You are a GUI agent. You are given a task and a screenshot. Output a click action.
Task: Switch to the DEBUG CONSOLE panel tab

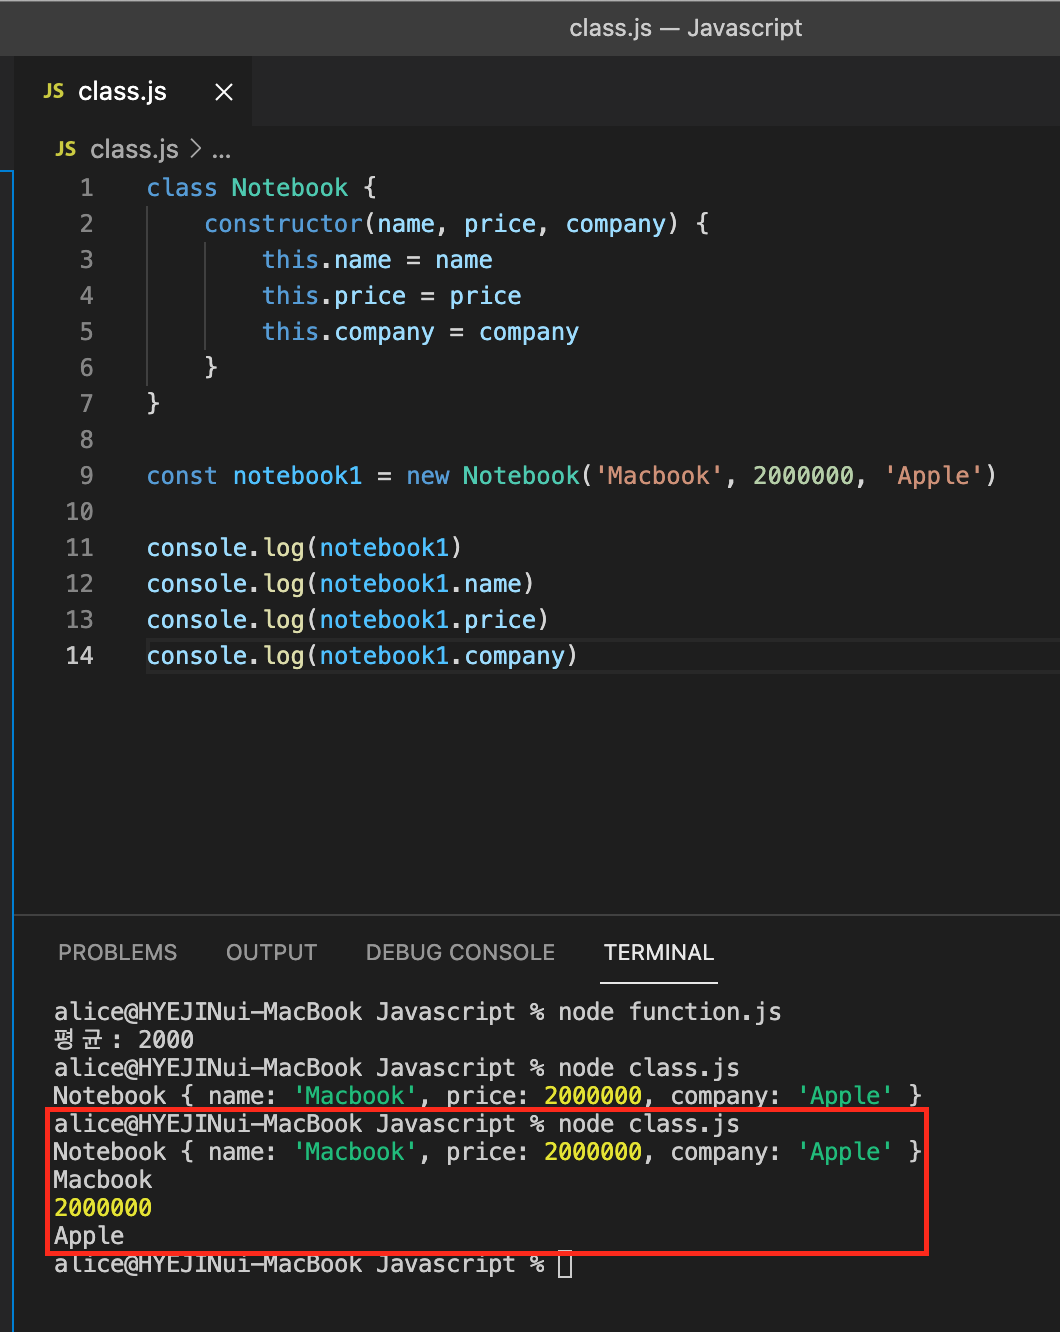pyautogui.click(x=460, y=952)
